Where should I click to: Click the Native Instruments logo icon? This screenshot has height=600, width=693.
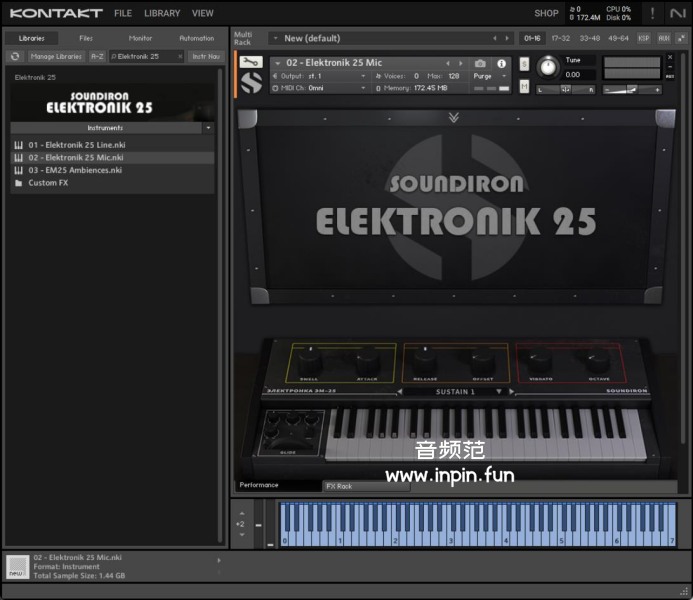[678, 13]
